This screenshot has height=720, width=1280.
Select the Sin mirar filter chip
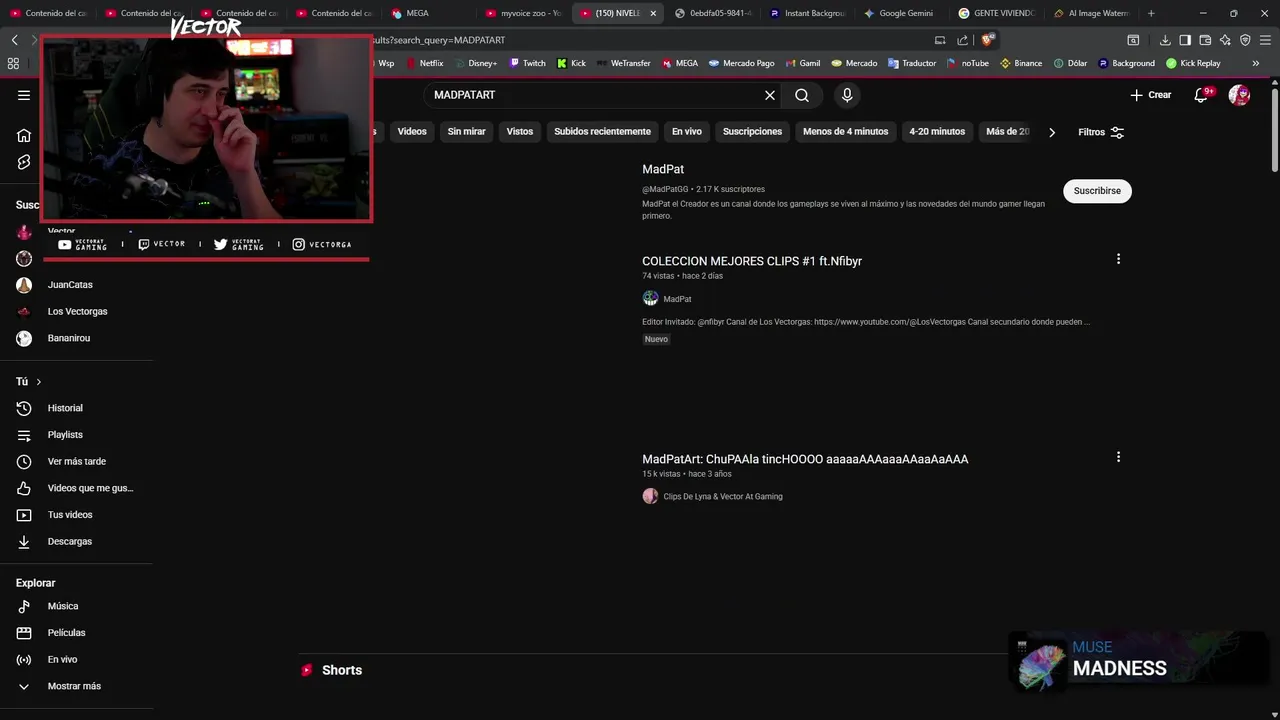pos(466,132)
